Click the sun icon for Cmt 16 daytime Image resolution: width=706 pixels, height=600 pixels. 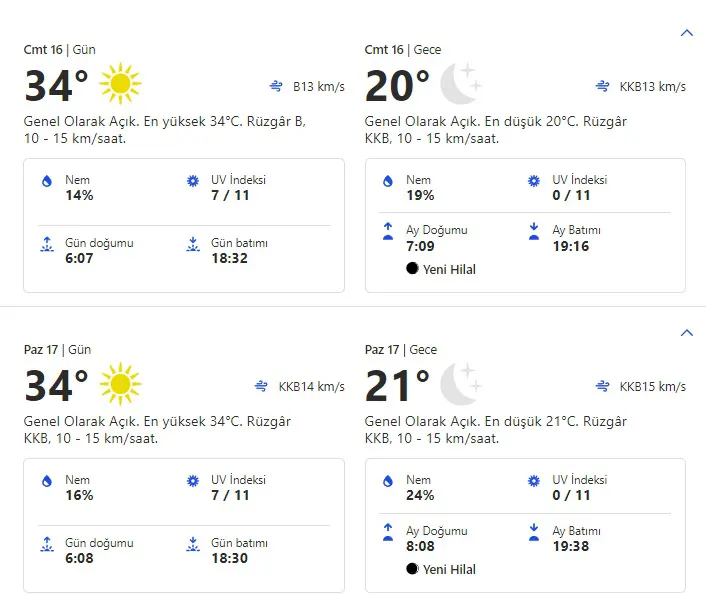[x=121, y=84]
